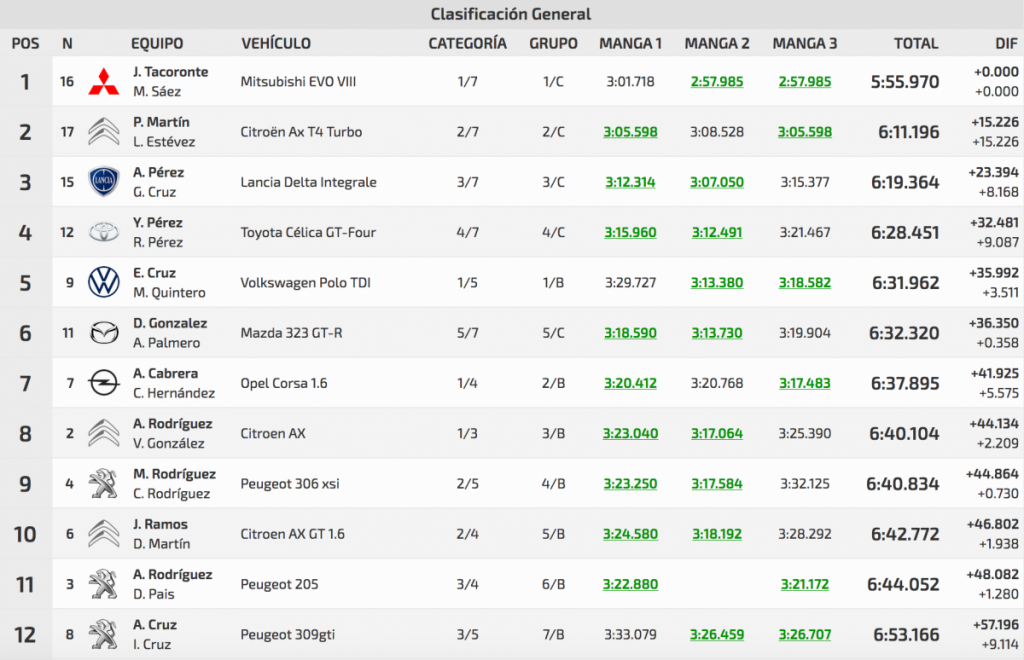Click the Mitsubishi logo for J. Tacoronte

pyautogui.click(x=104, y=82)
